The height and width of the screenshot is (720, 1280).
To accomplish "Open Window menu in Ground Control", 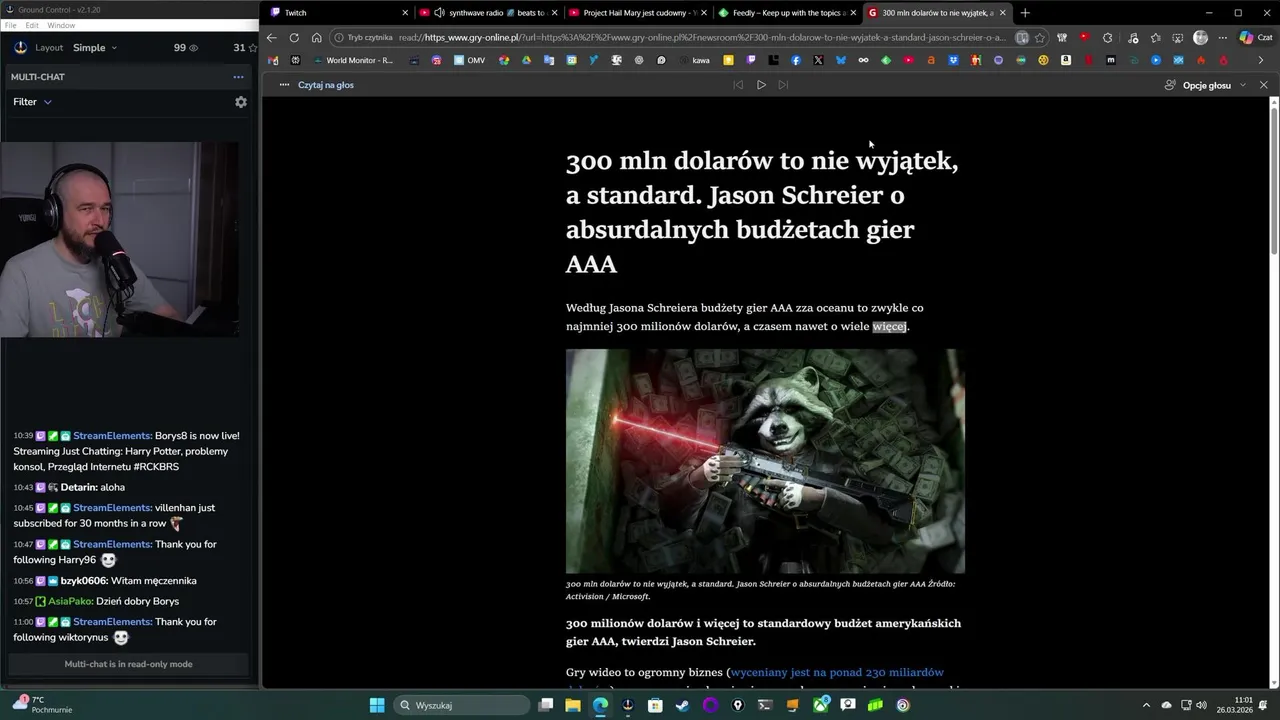I will [x=61, y=25].
